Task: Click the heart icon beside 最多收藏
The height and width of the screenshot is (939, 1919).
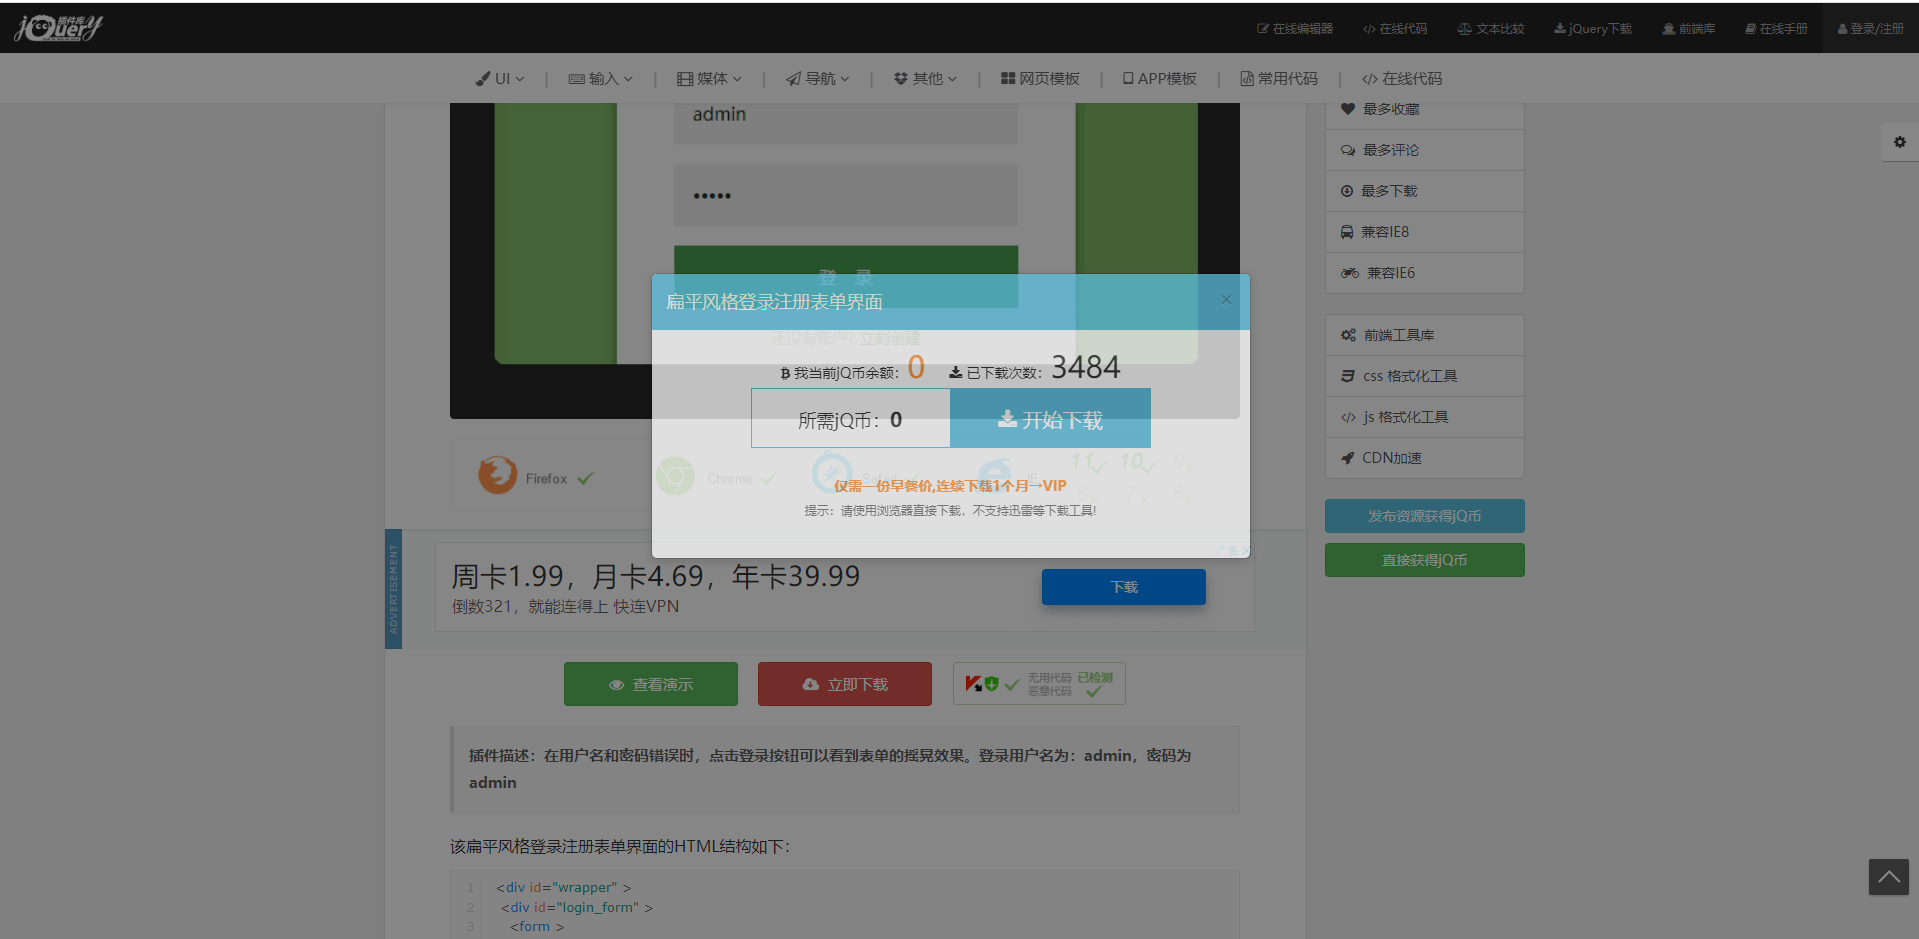Action: [x=1348, y=109]
